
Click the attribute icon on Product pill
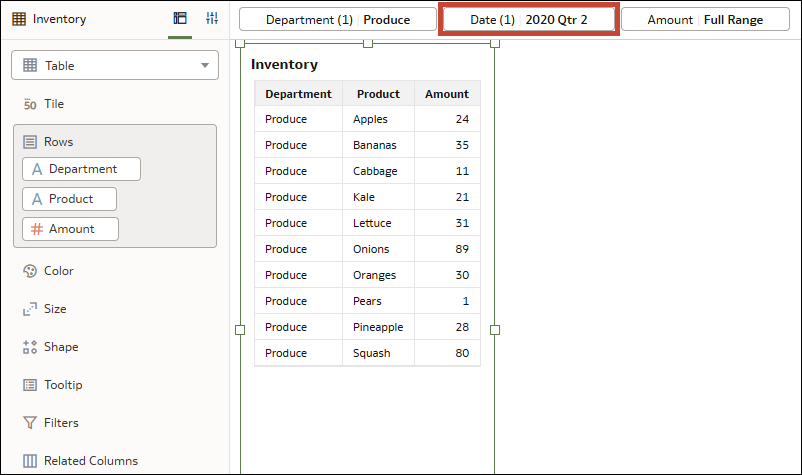pyautogui.click(x=37, y=199)
